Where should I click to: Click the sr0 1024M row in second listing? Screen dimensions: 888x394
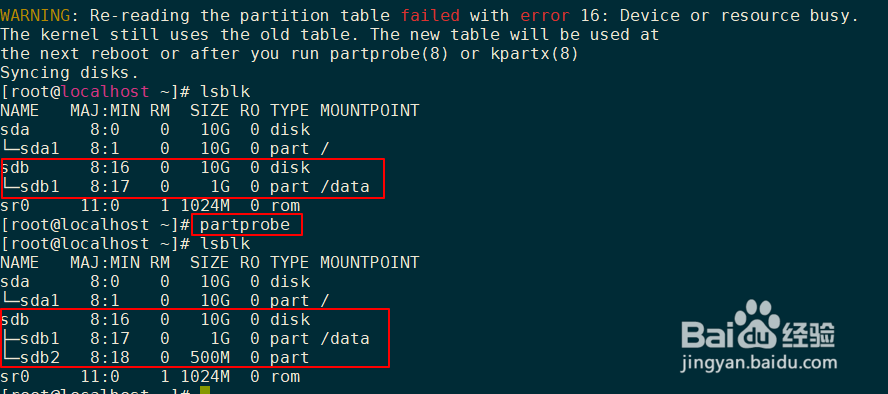point(150,376)
